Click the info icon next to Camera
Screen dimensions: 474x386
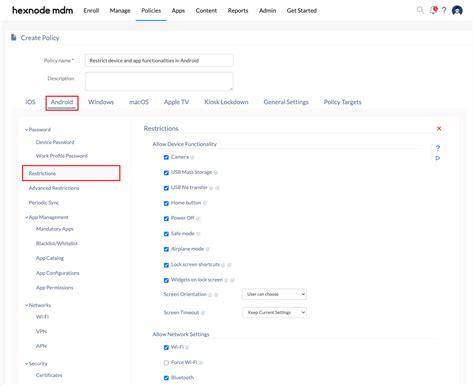192,157
